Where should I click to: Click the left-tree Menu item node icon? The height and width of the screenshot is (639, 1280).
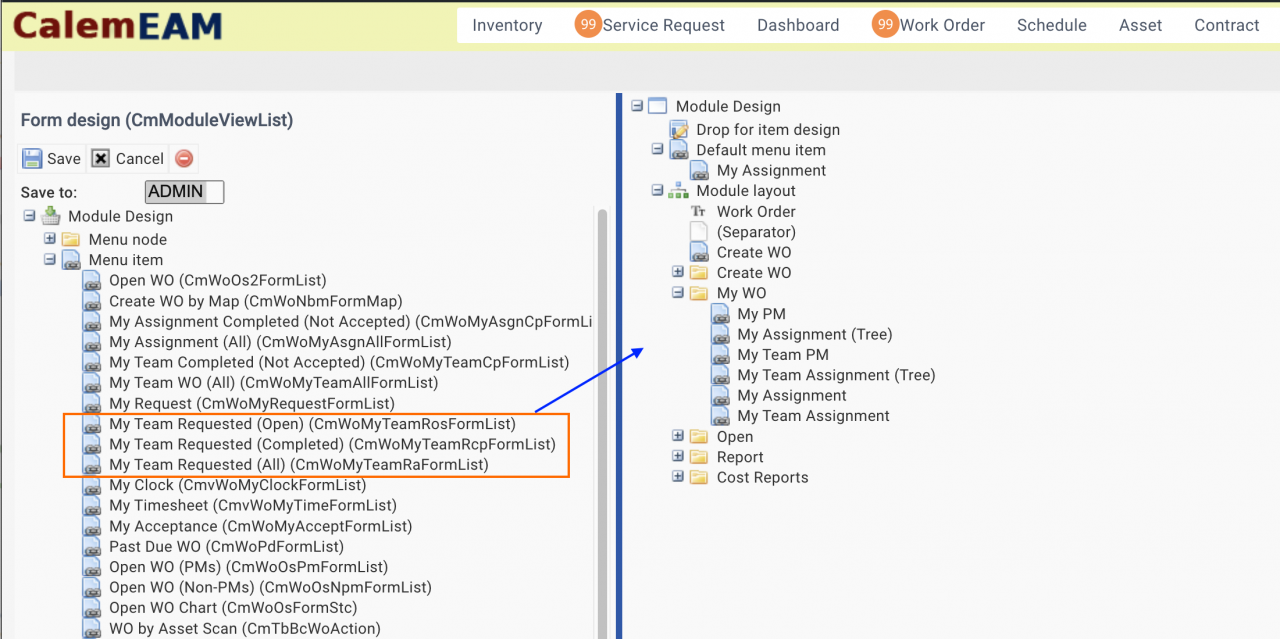coord(71,260)
